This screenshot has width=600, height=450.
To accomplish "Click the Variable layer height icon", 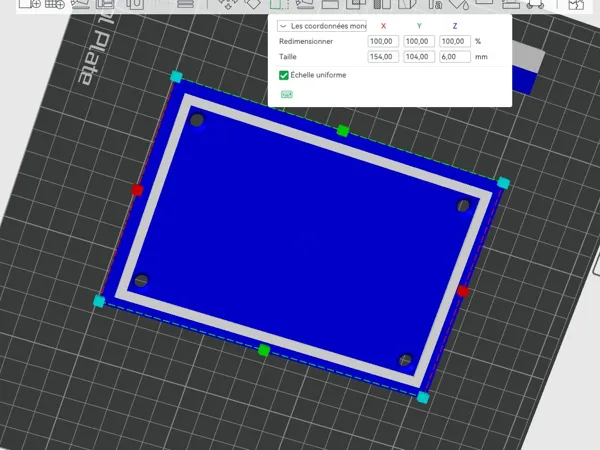I will coord(185,4).
